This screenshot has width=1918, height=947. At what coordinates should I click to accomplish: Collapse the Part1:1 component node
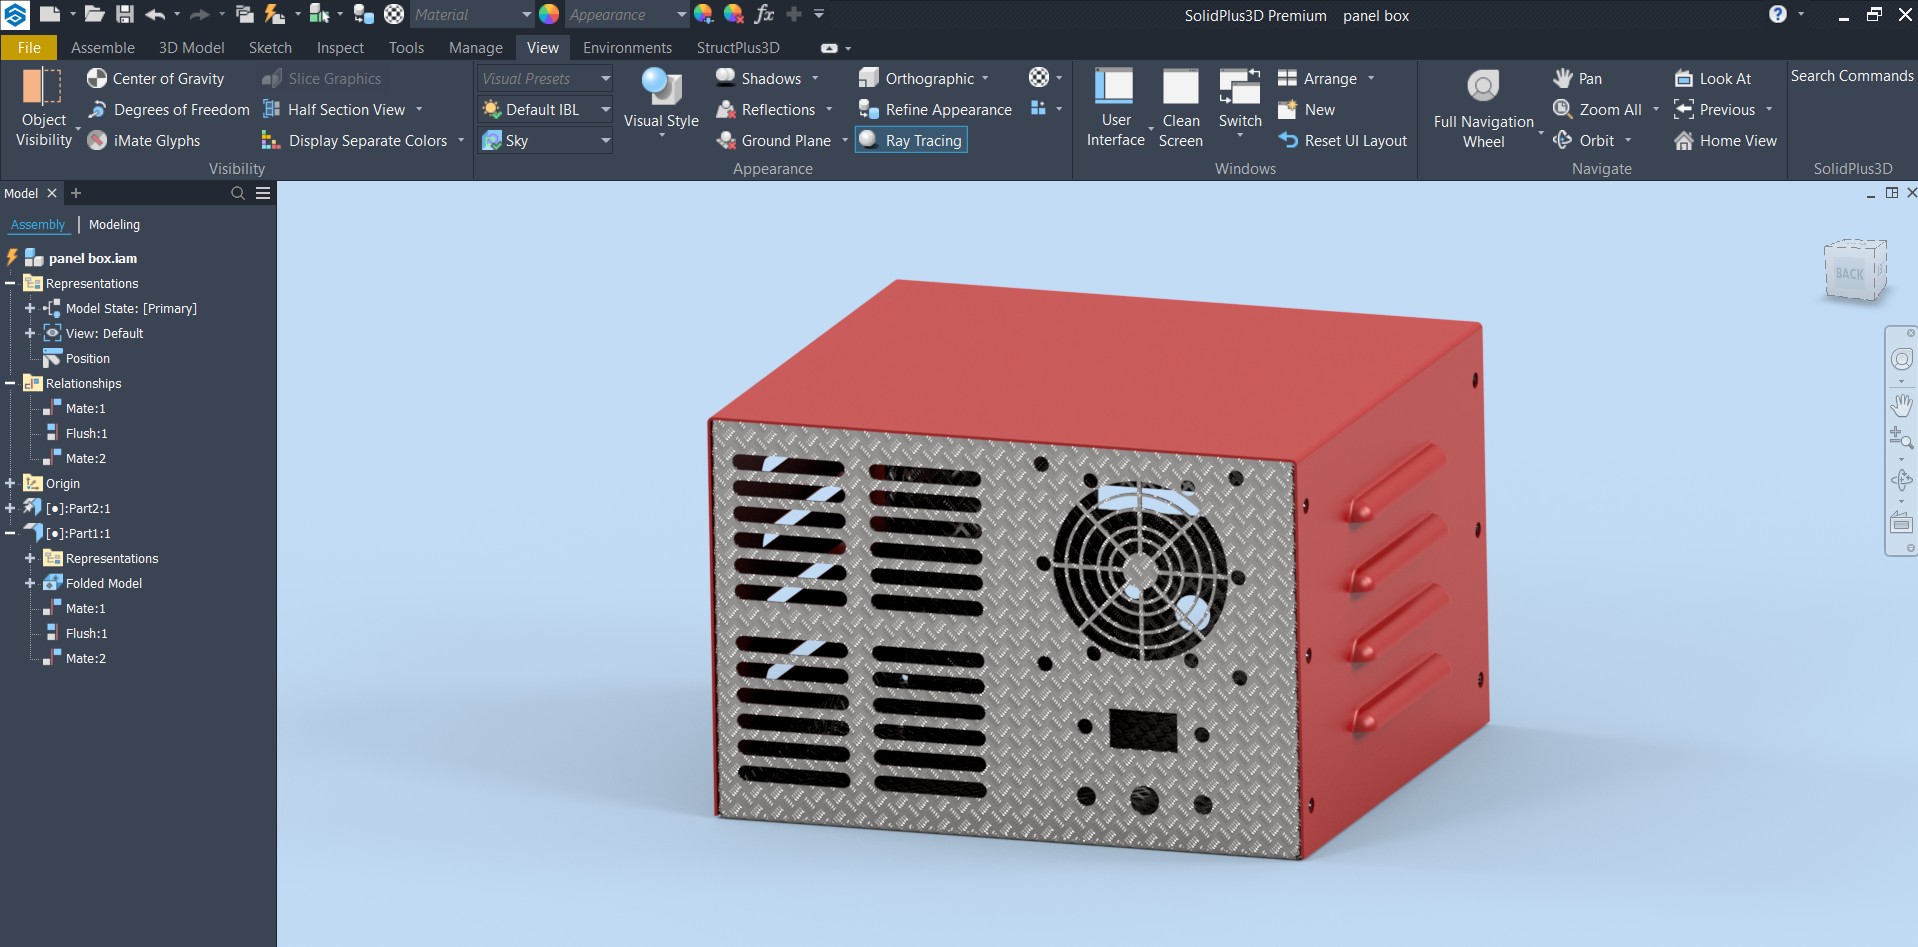10,533
